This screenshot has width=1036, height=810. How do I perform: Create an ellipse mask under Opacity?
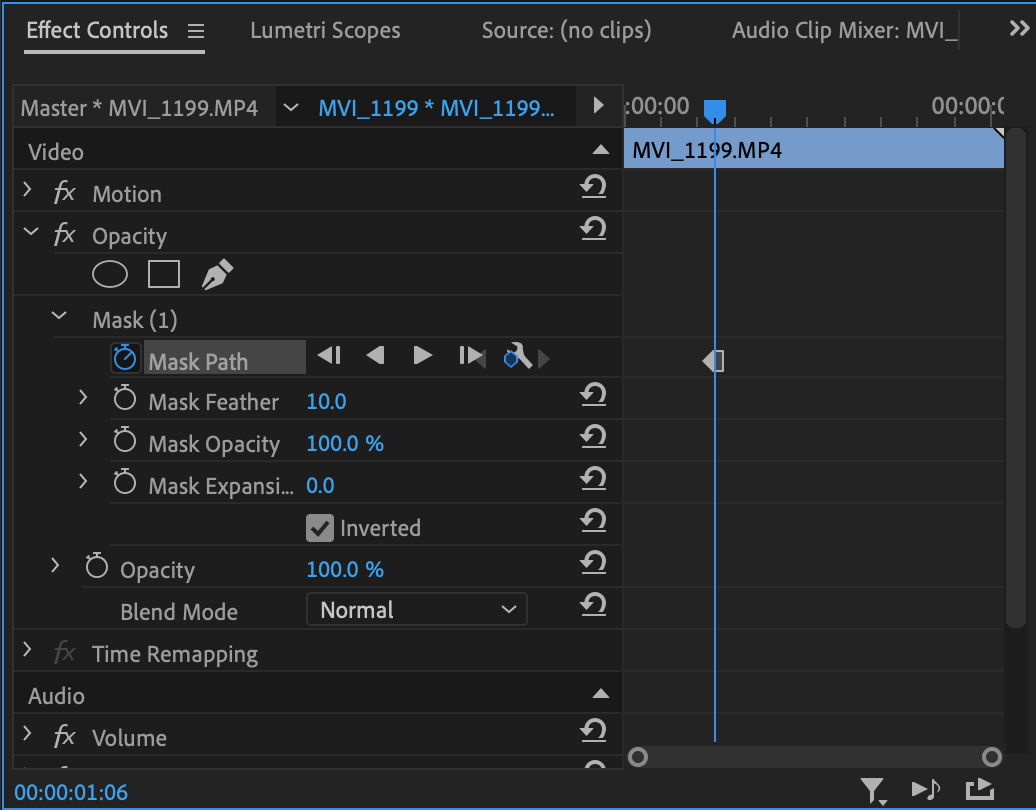(110, 274)
